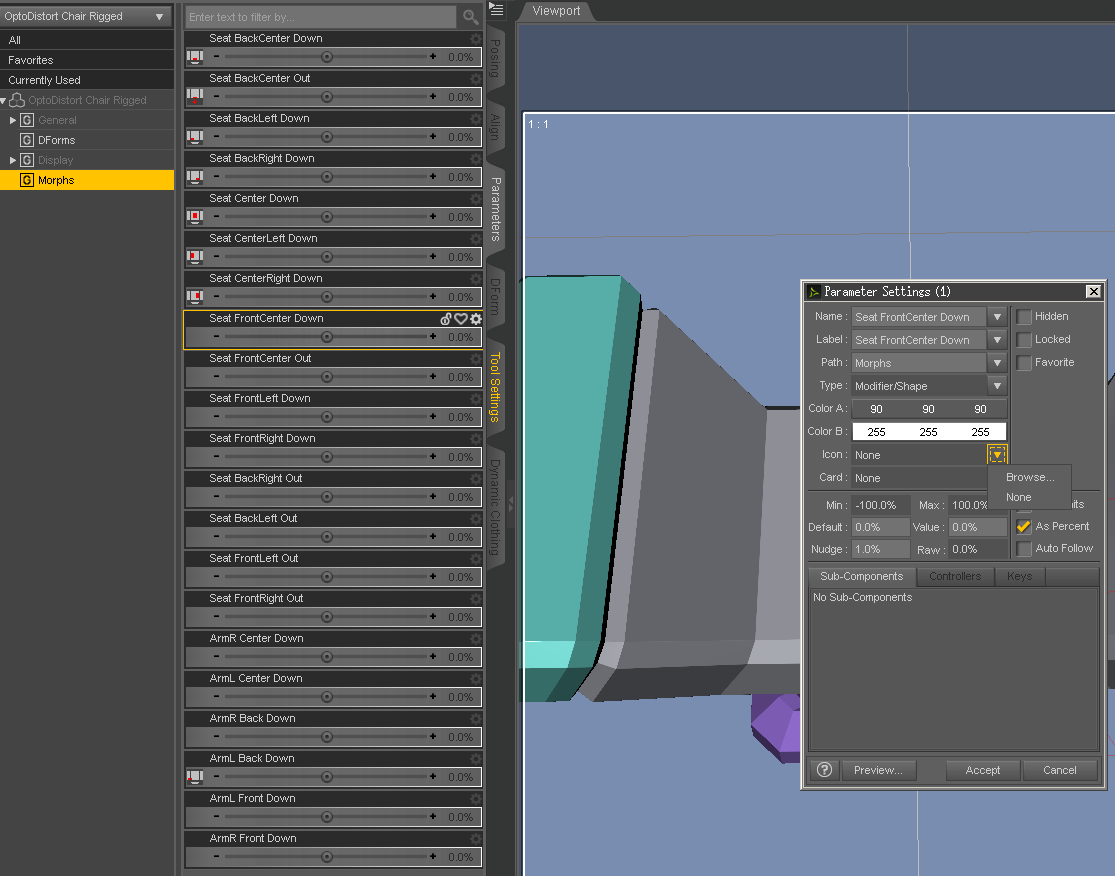Click the Seat FrontRight Down slider handle

(326, 456)
